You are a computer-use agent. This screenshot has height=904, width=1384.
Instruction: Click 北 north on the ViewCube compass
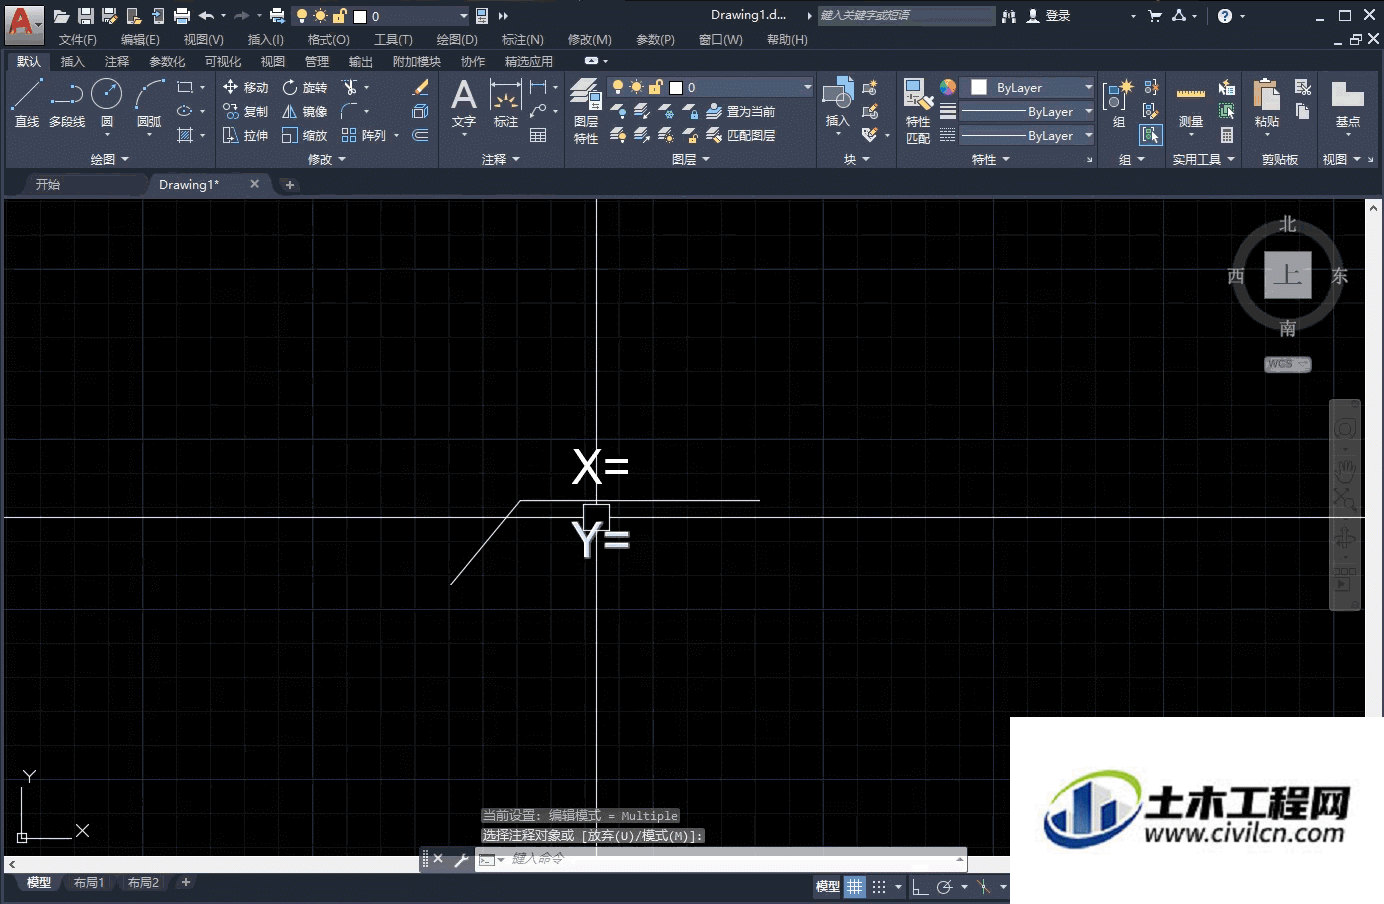tap(1287, 224)
